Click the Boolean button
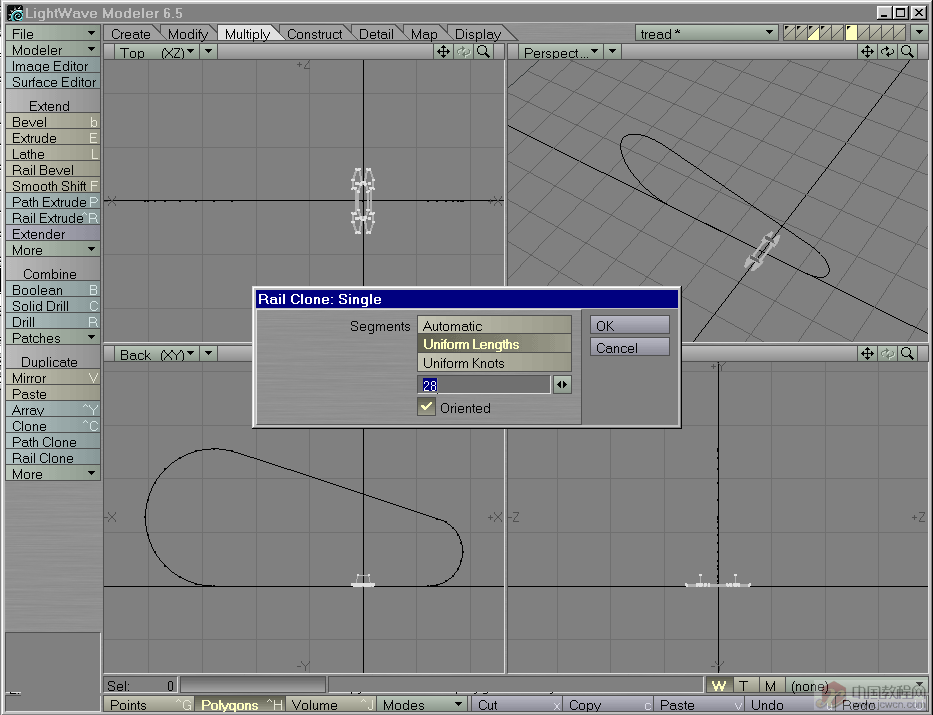 click(52, 290)
